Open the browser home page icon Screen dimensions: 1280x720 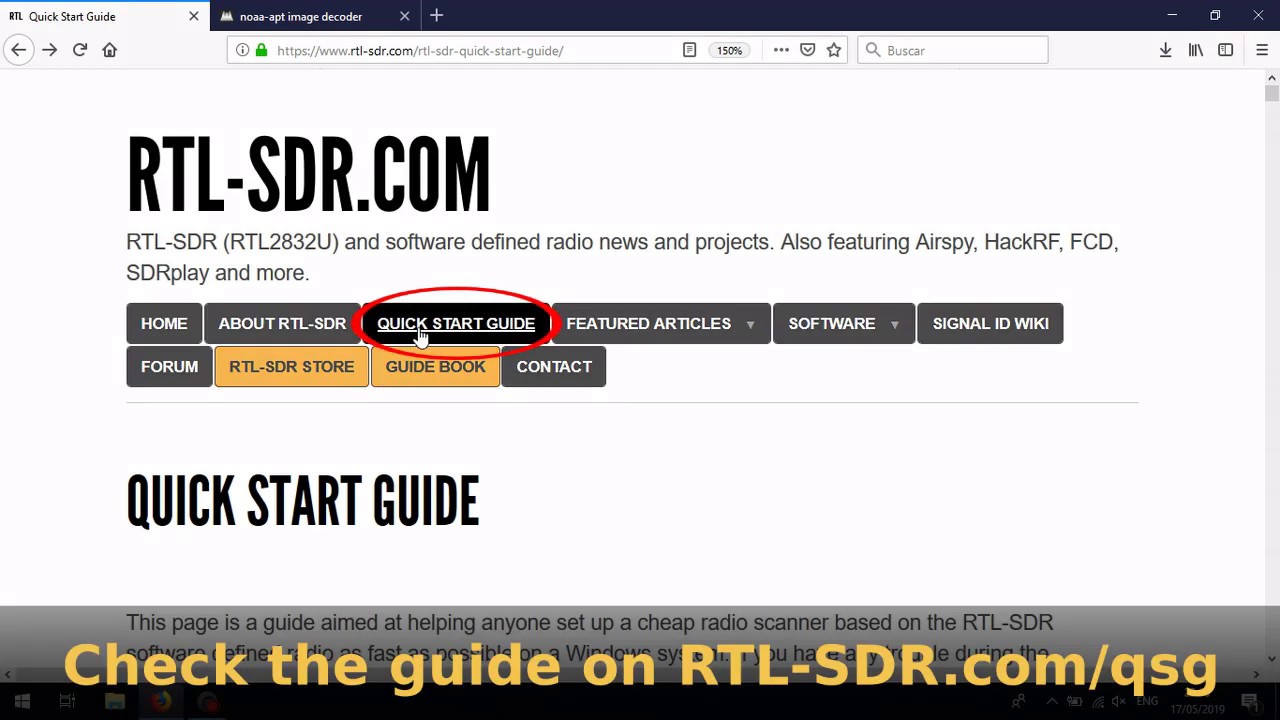click(x=110, y=50)
